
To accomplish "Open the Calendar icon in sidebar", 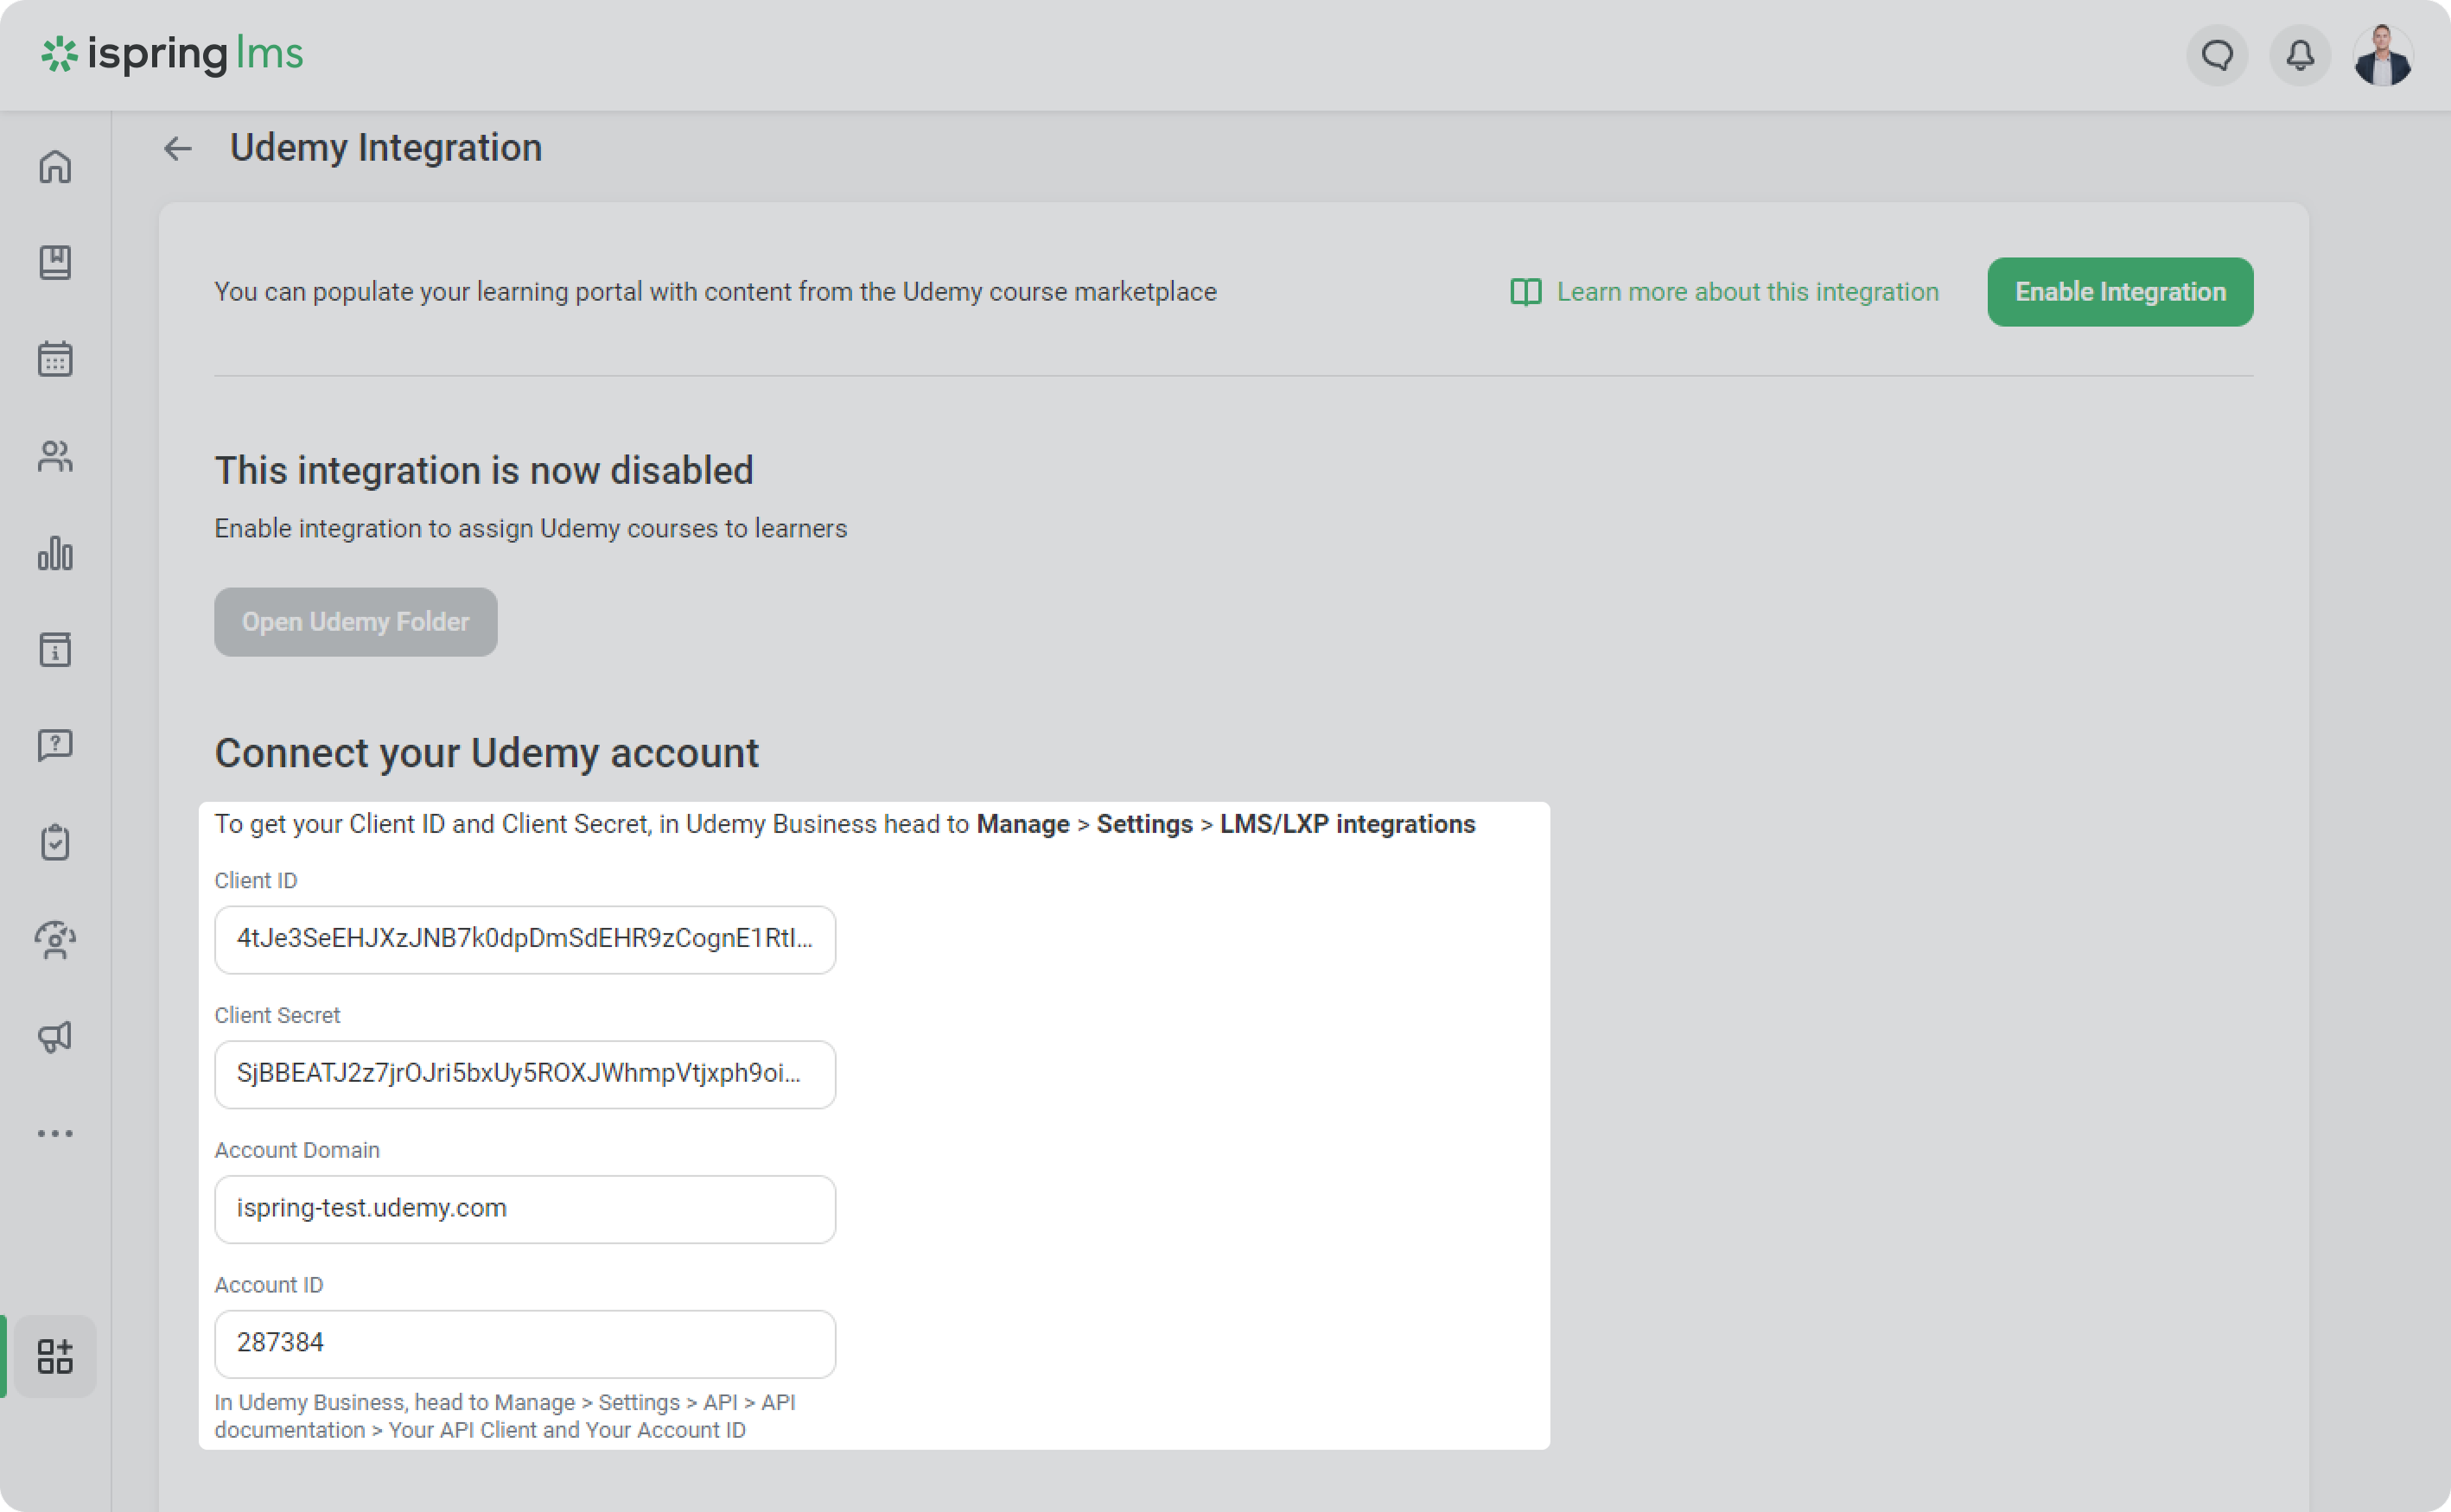I will 55,359.
